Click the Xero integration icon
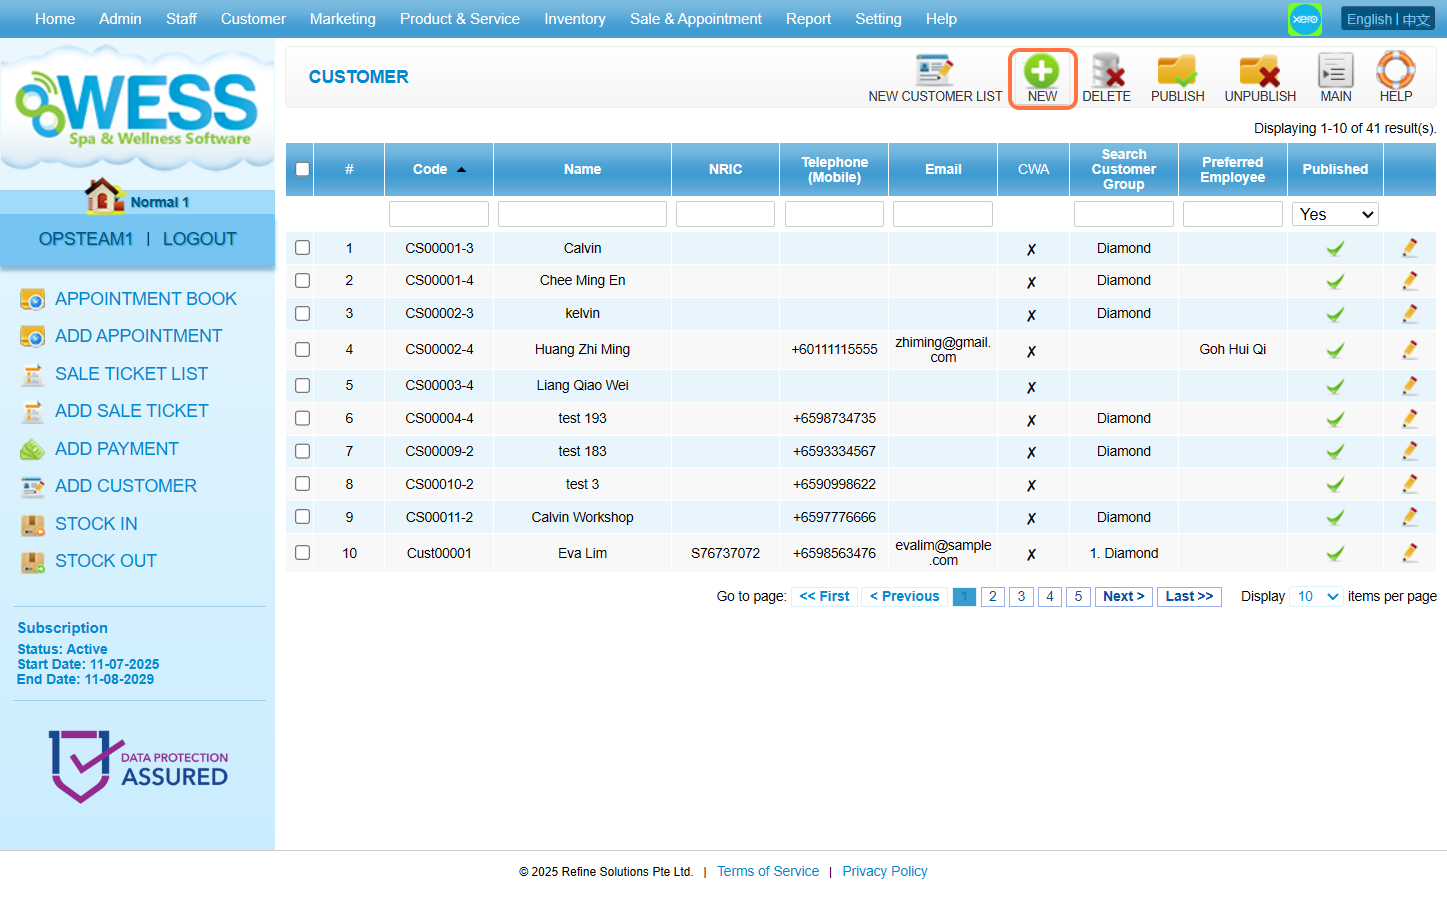 (1304, 19)
